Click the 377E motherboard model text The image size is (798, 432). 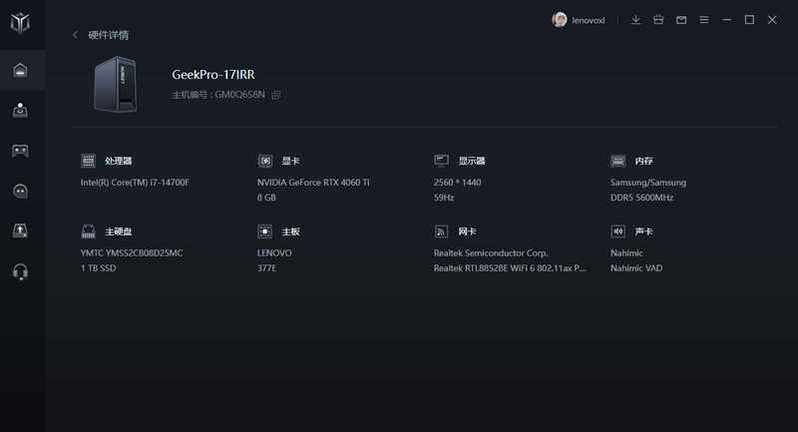pyautogui.click(x=267, y=268)
